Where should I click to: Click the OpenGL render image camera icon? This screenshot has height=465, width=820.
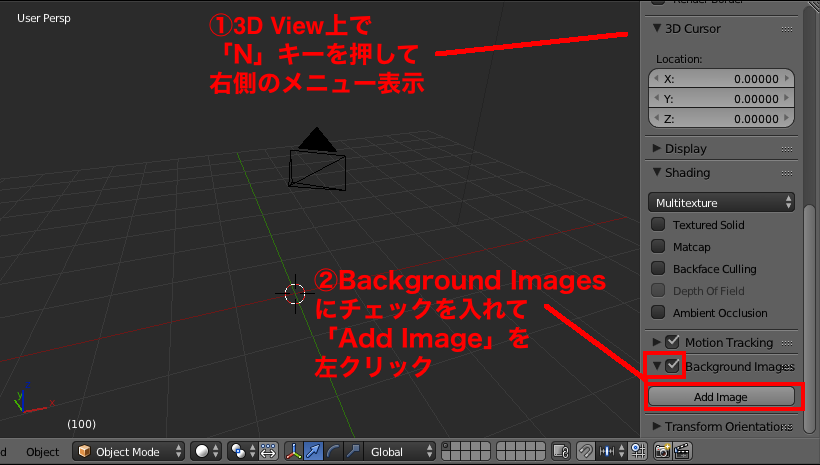(663, 451)
